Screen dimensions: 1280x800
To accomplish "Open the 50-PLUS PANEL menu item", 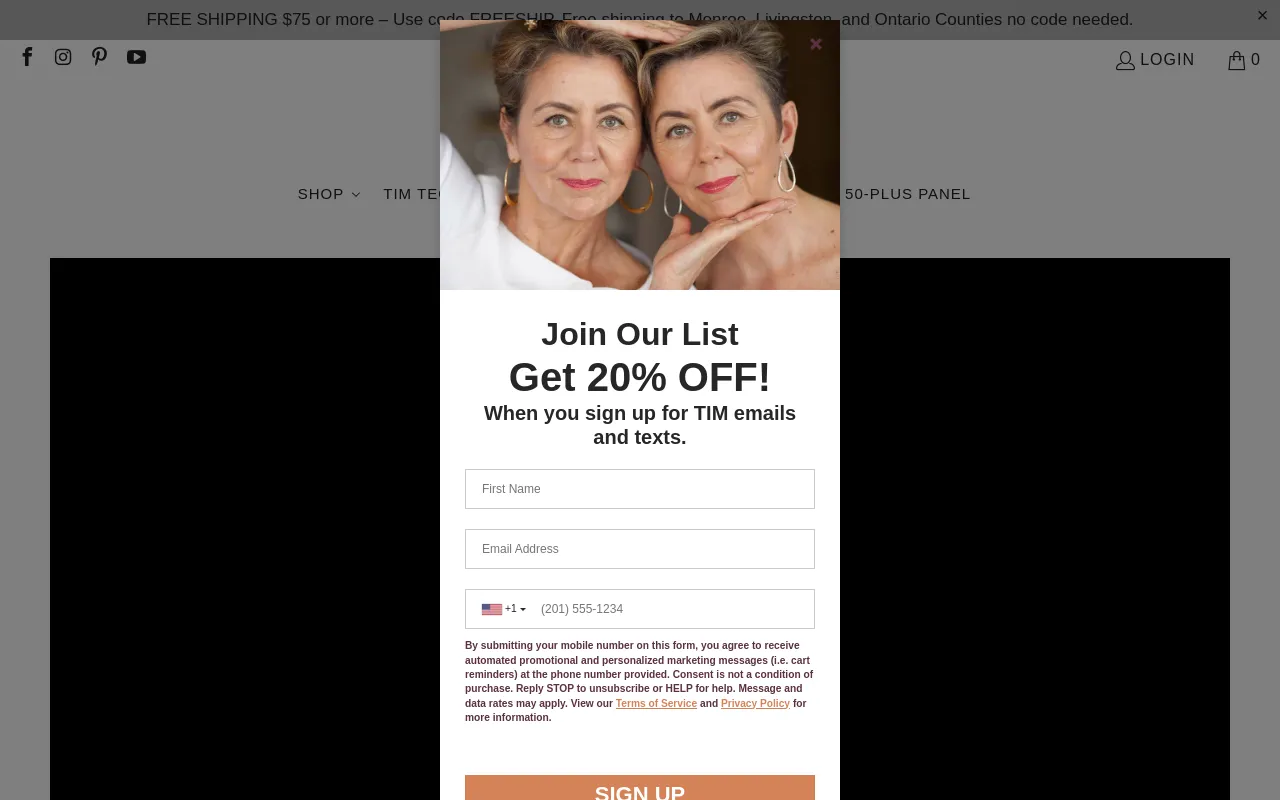I will (x=907, y=194).
